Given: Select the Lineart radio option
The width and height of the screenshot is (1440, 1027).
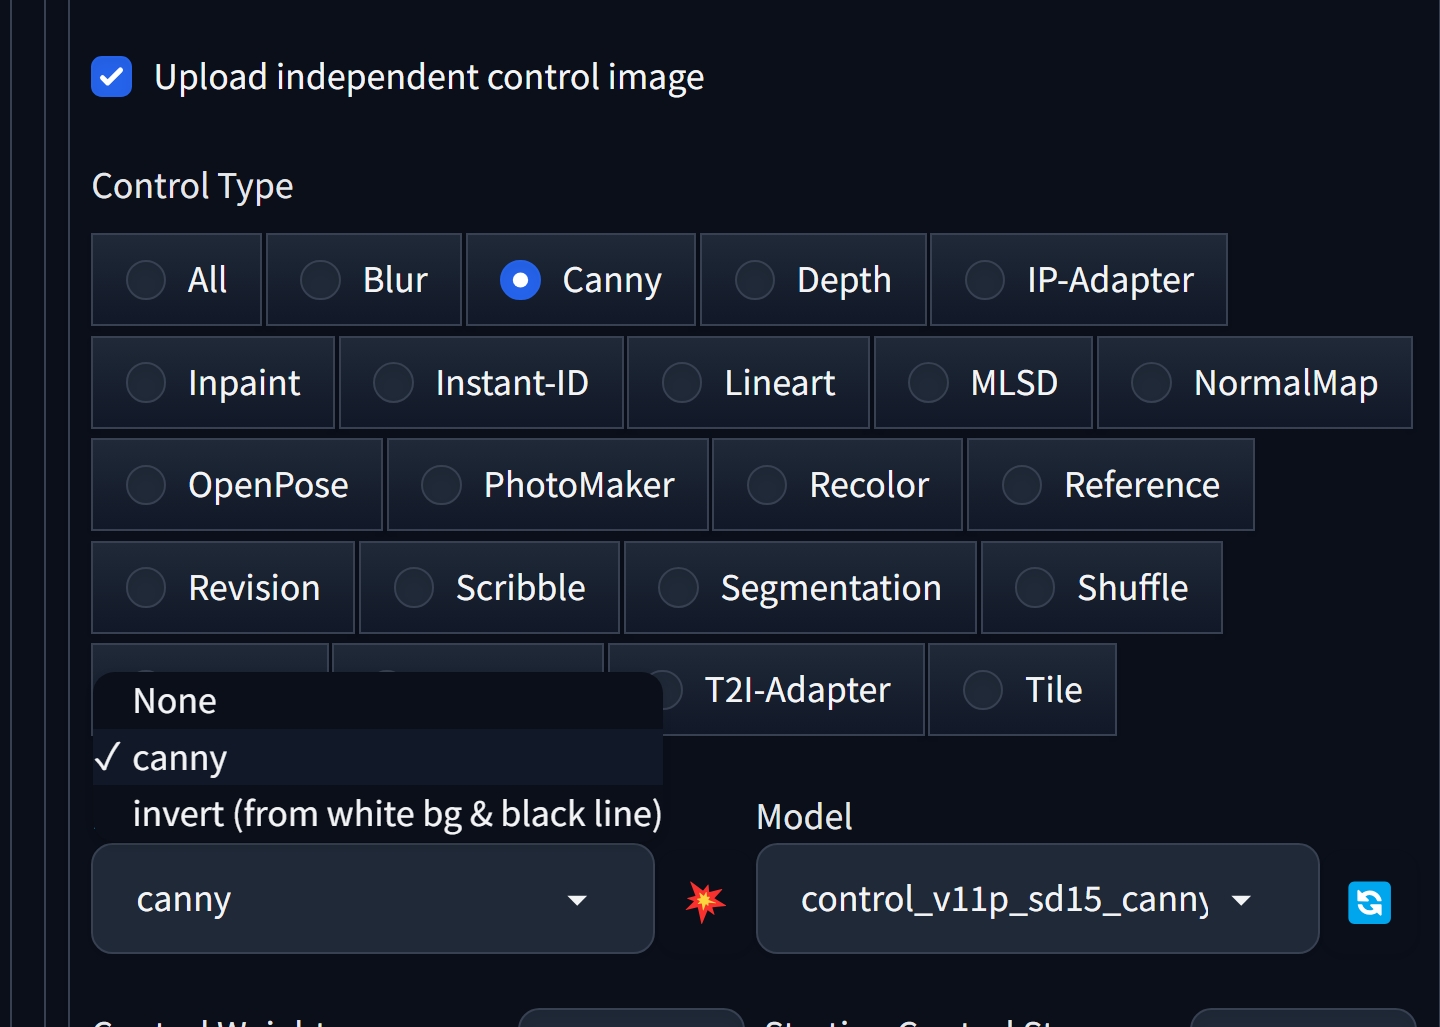Looking at the screenshot, I should (x=749, y=383).
